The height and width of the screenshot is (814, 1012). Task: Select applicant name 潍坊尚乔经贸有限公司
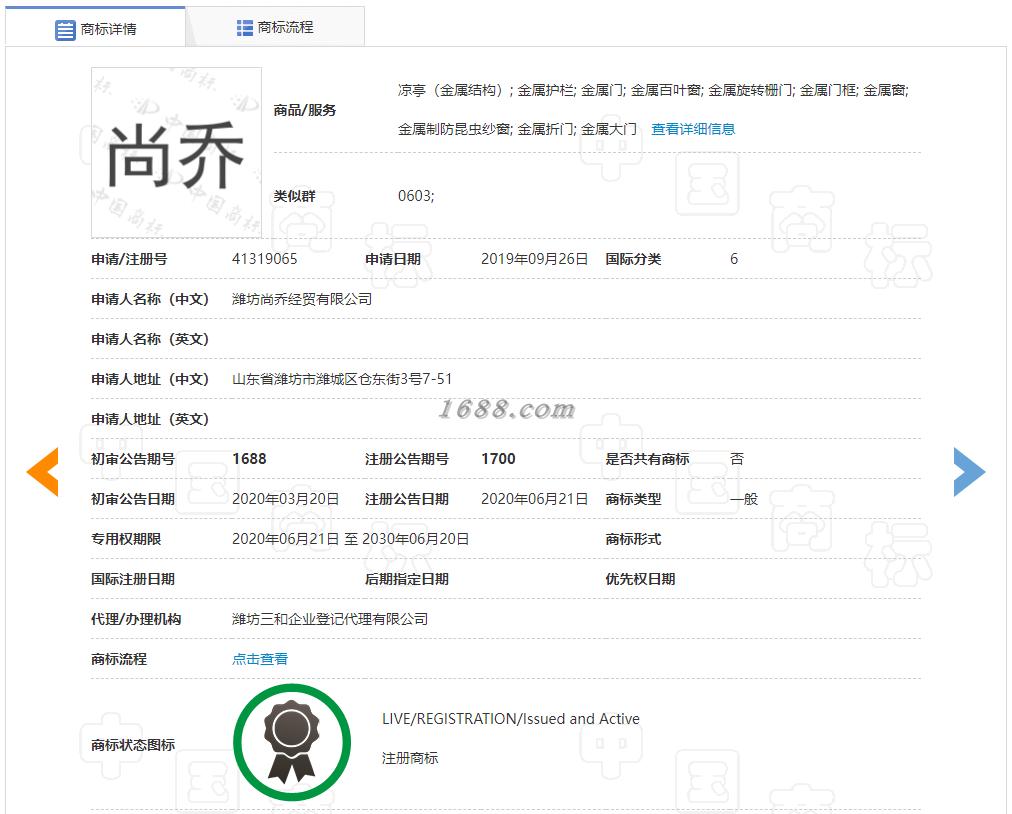pyautogui.click(x=302, y=299)
